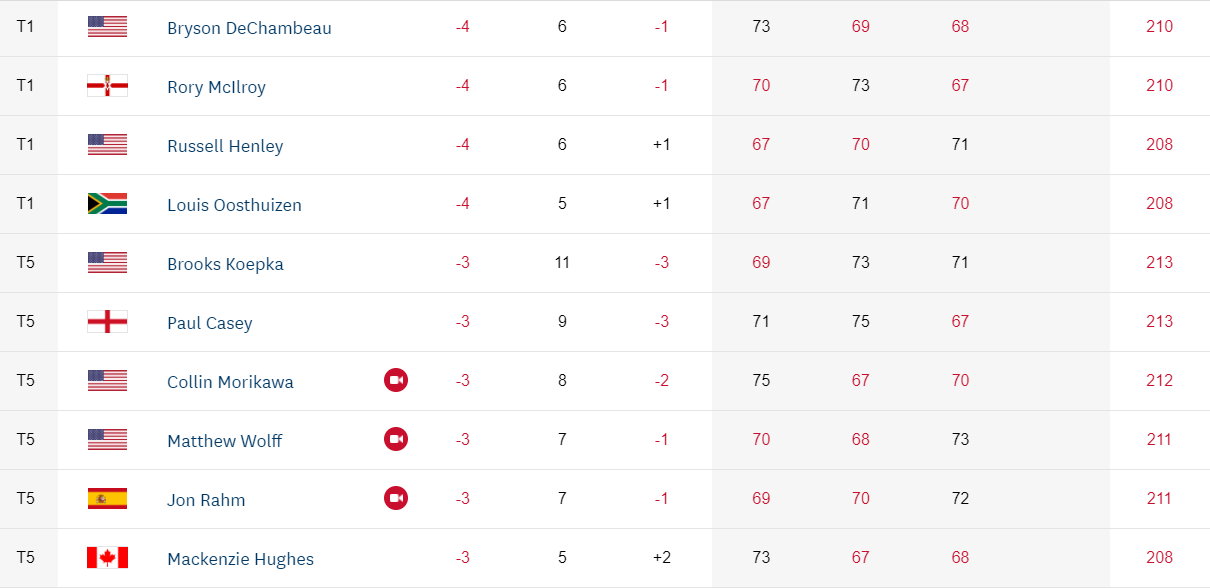Viewport: 1210px width, 588px height.
Task: Click Spain flag next to Jon Rahm
Action: pyautogui.click(x=107, y=498)
